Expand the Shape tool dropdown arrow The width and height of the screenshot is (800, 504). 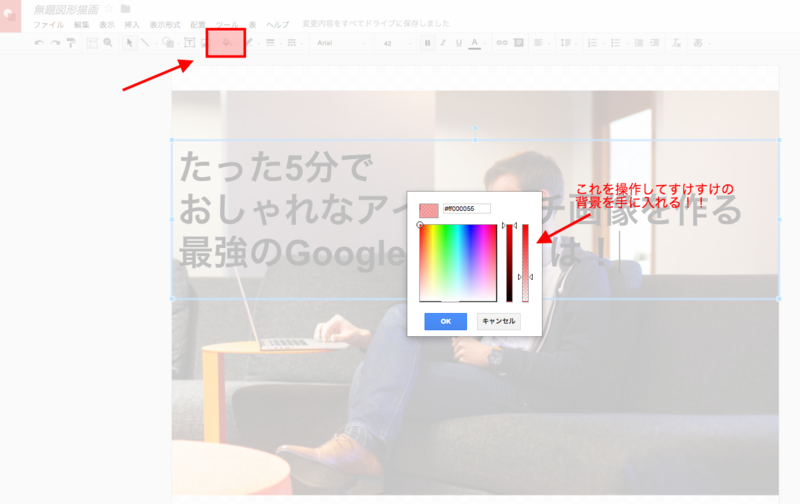tap(178, 43)
